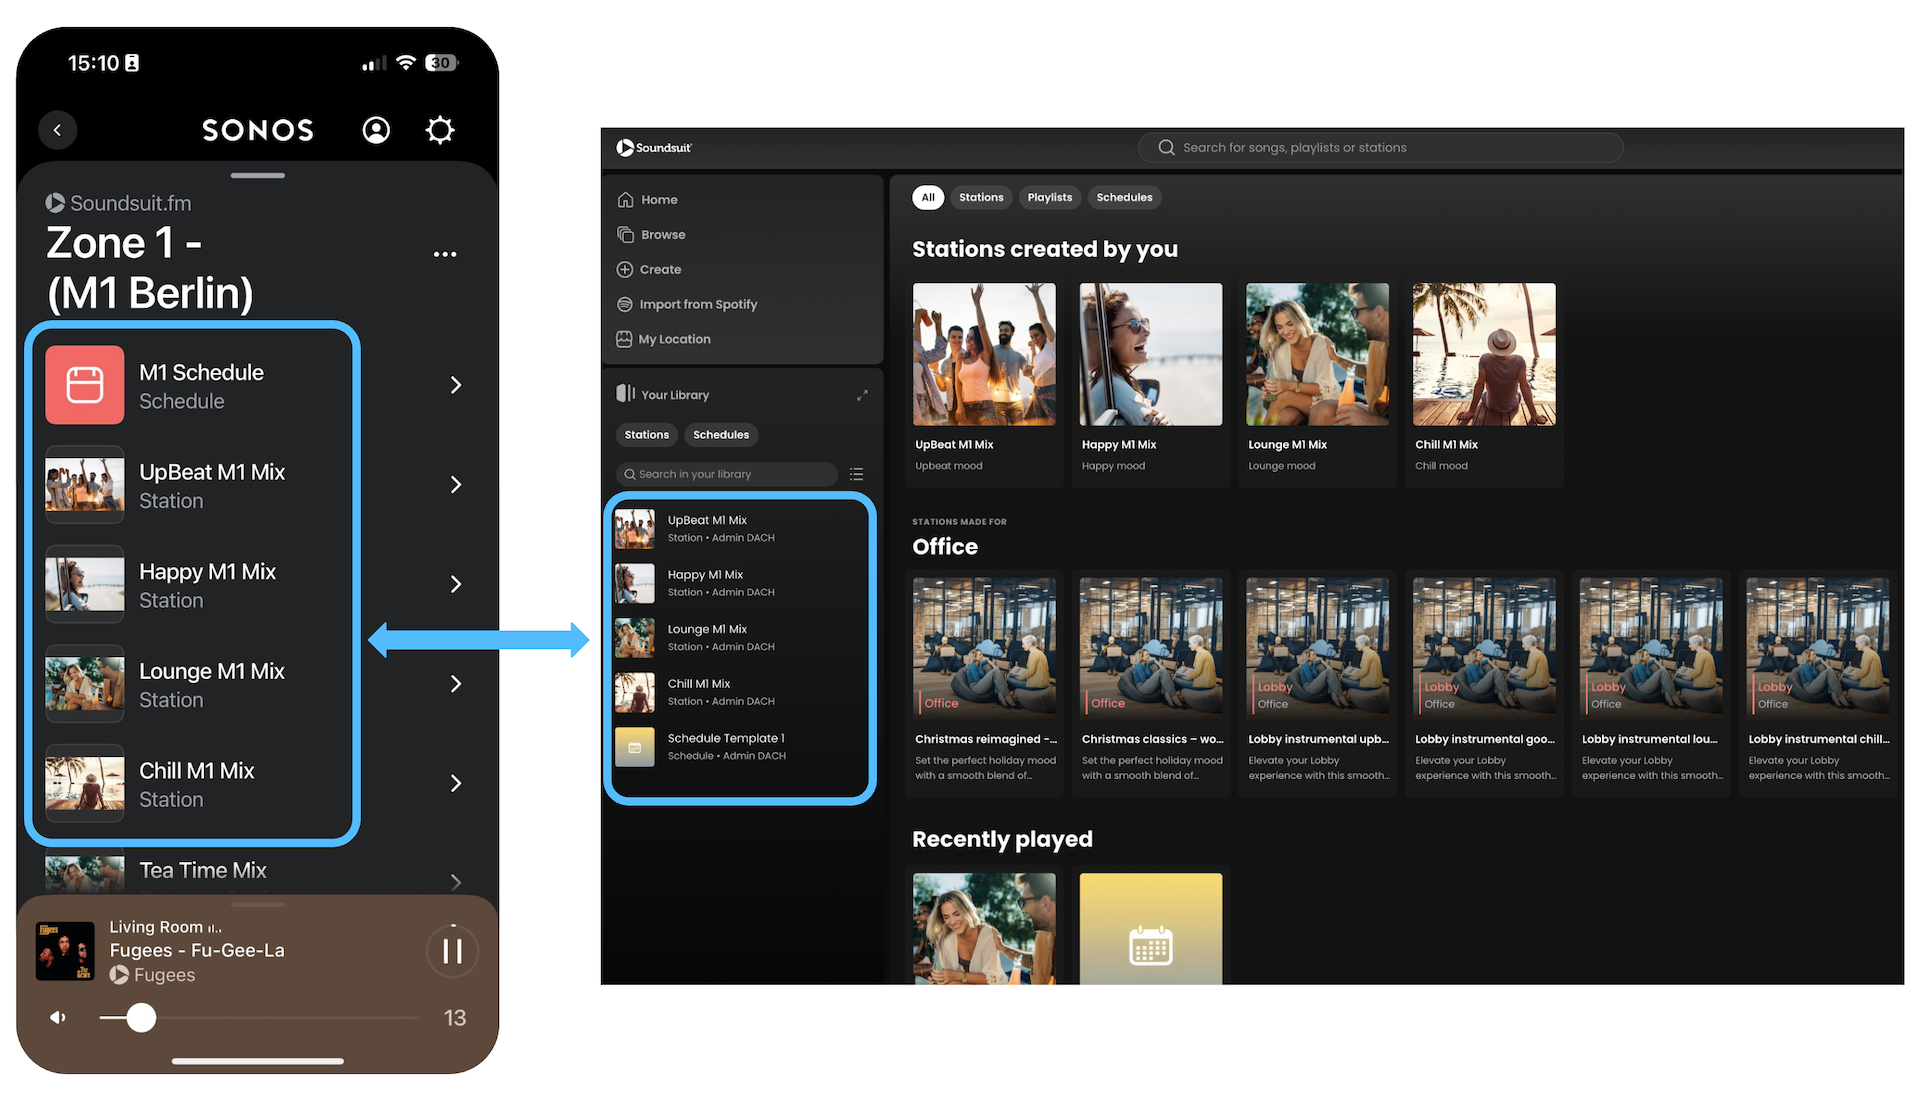Click Living Room label in now-playing bar
Image resolution: width=1920 pixels, height=1099 pixels.
[x=156, y=927]
